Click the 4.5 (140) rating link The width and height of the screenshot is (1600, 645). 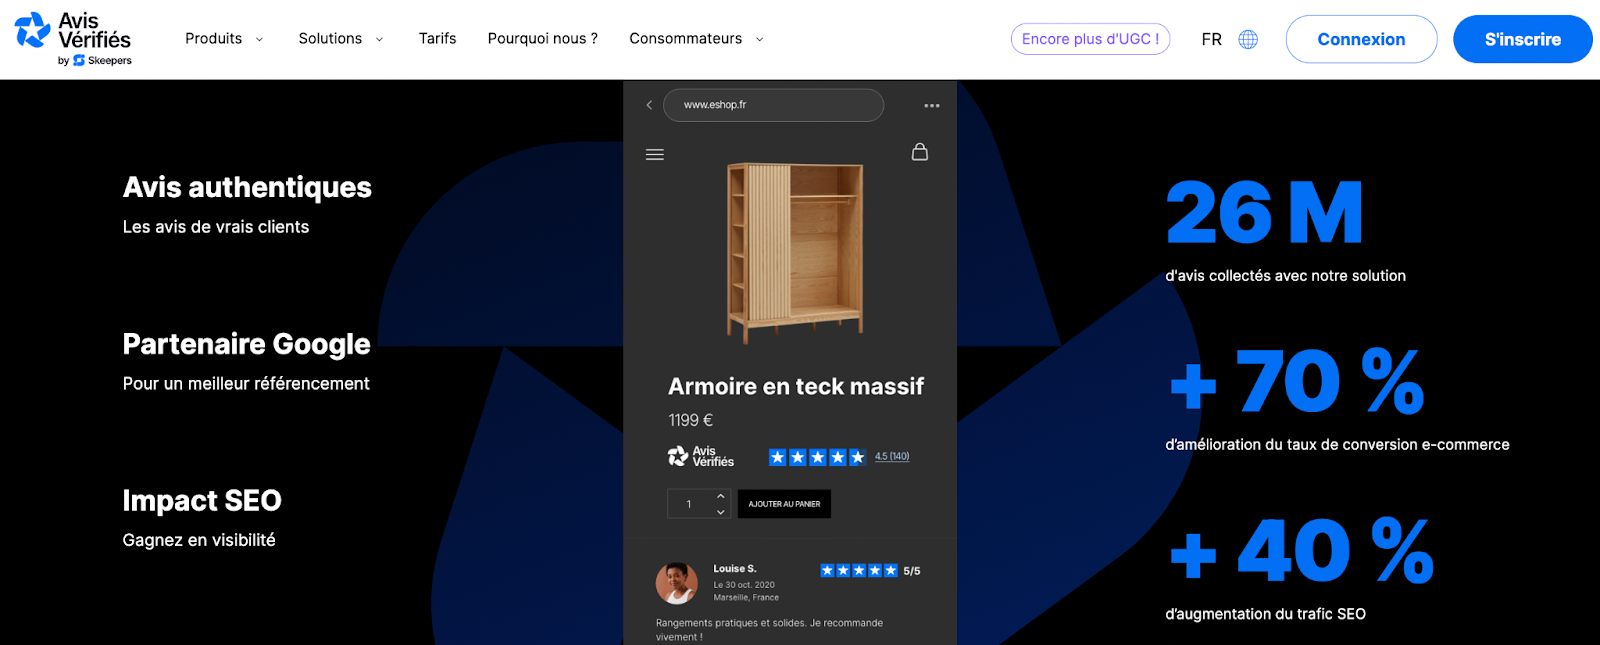[892, 457]
